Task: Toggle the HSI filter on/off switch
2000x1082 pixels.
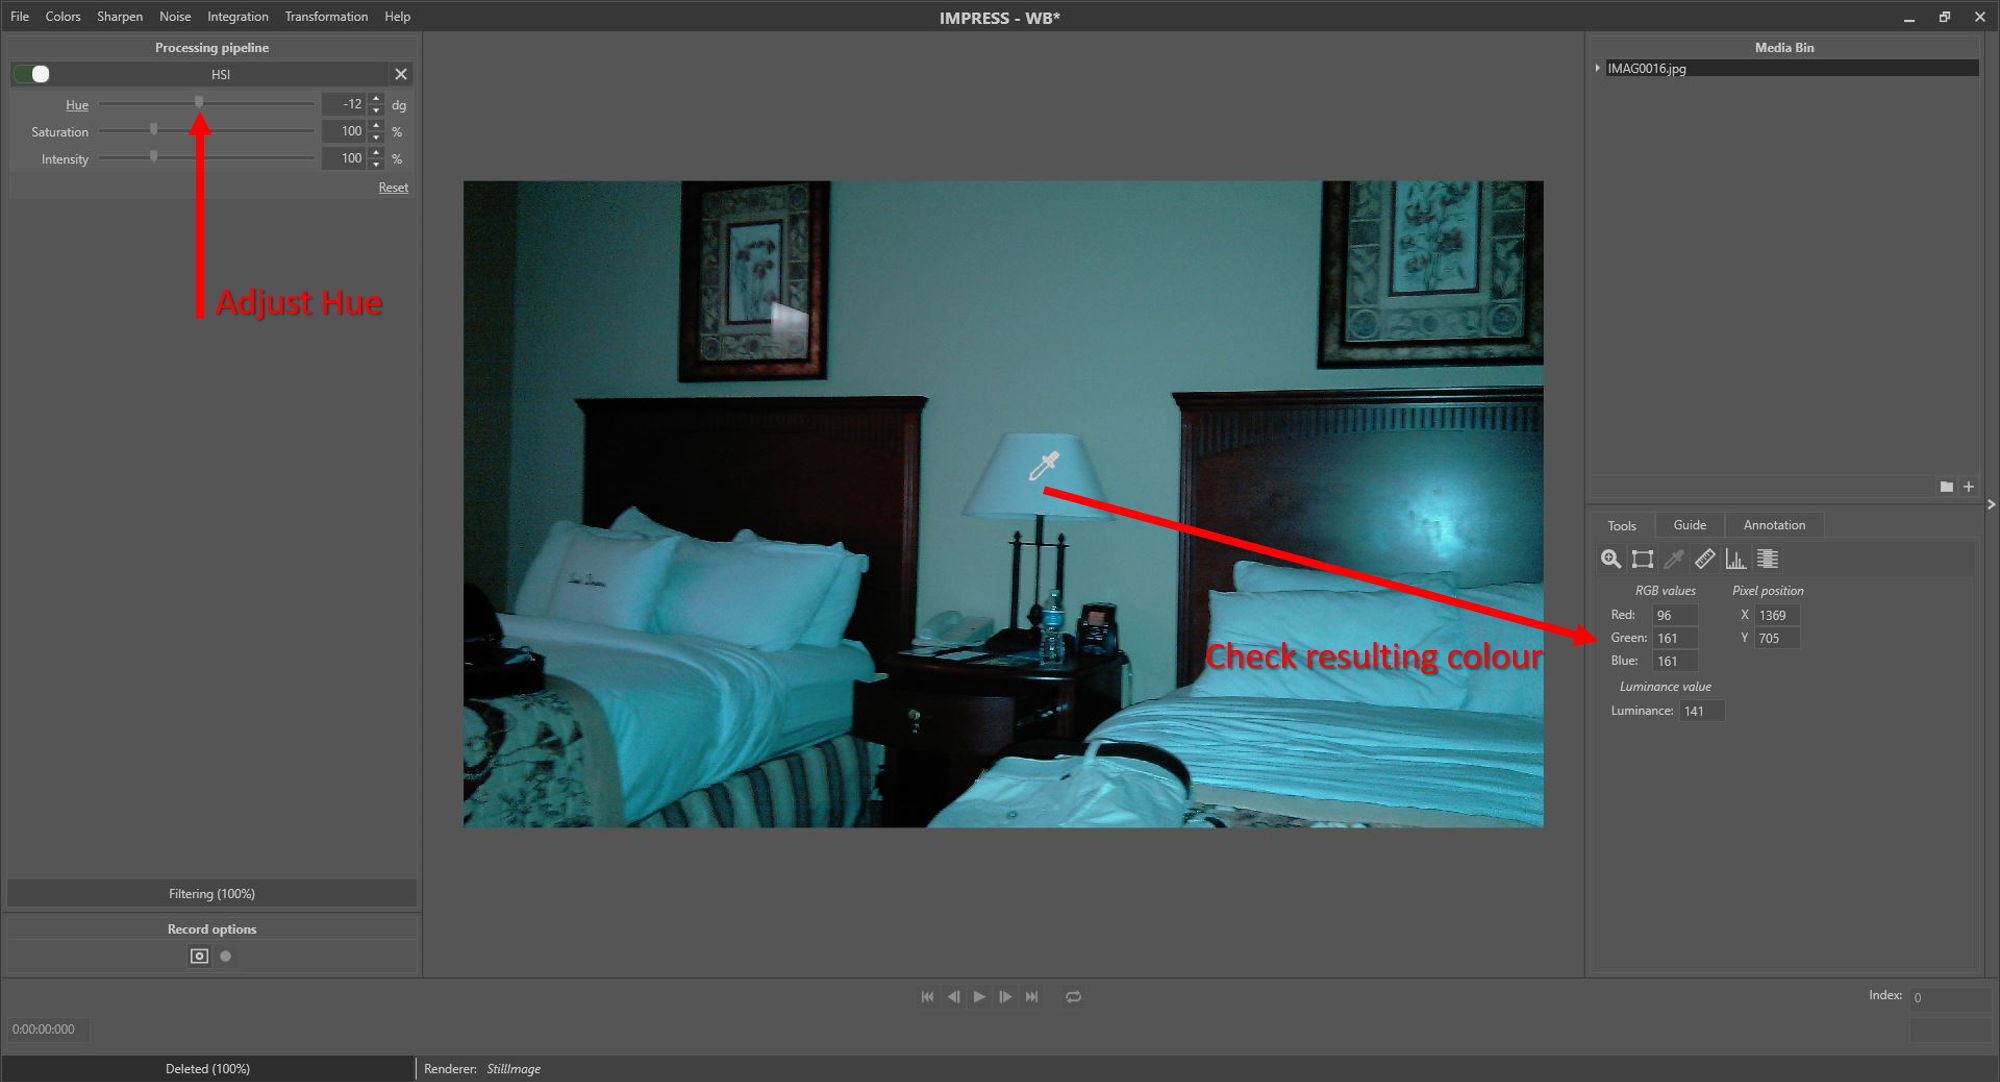Action: point(33,74)
